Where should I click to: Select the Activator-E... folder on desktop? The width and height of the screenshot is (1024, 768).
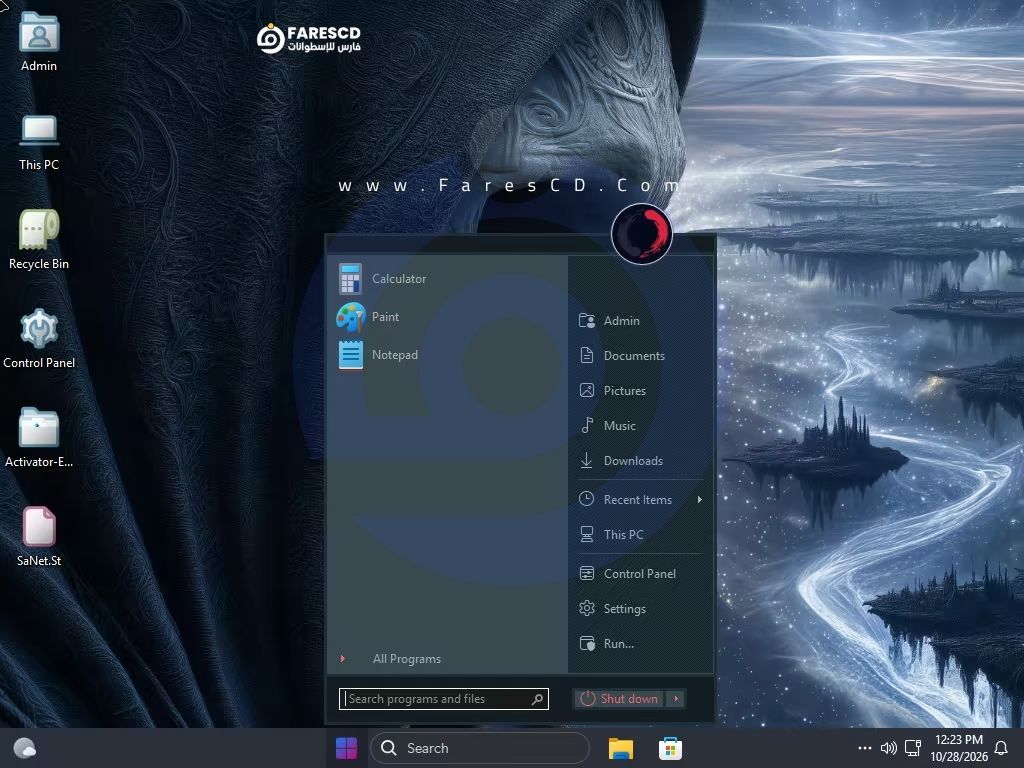[x=39, y=438]
